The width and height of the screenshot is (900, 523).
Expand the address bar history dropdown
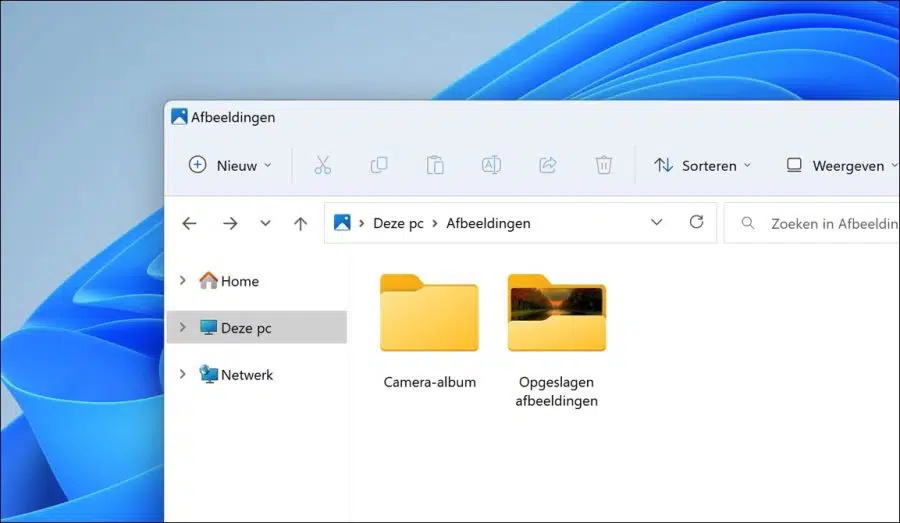click(657, 222)
